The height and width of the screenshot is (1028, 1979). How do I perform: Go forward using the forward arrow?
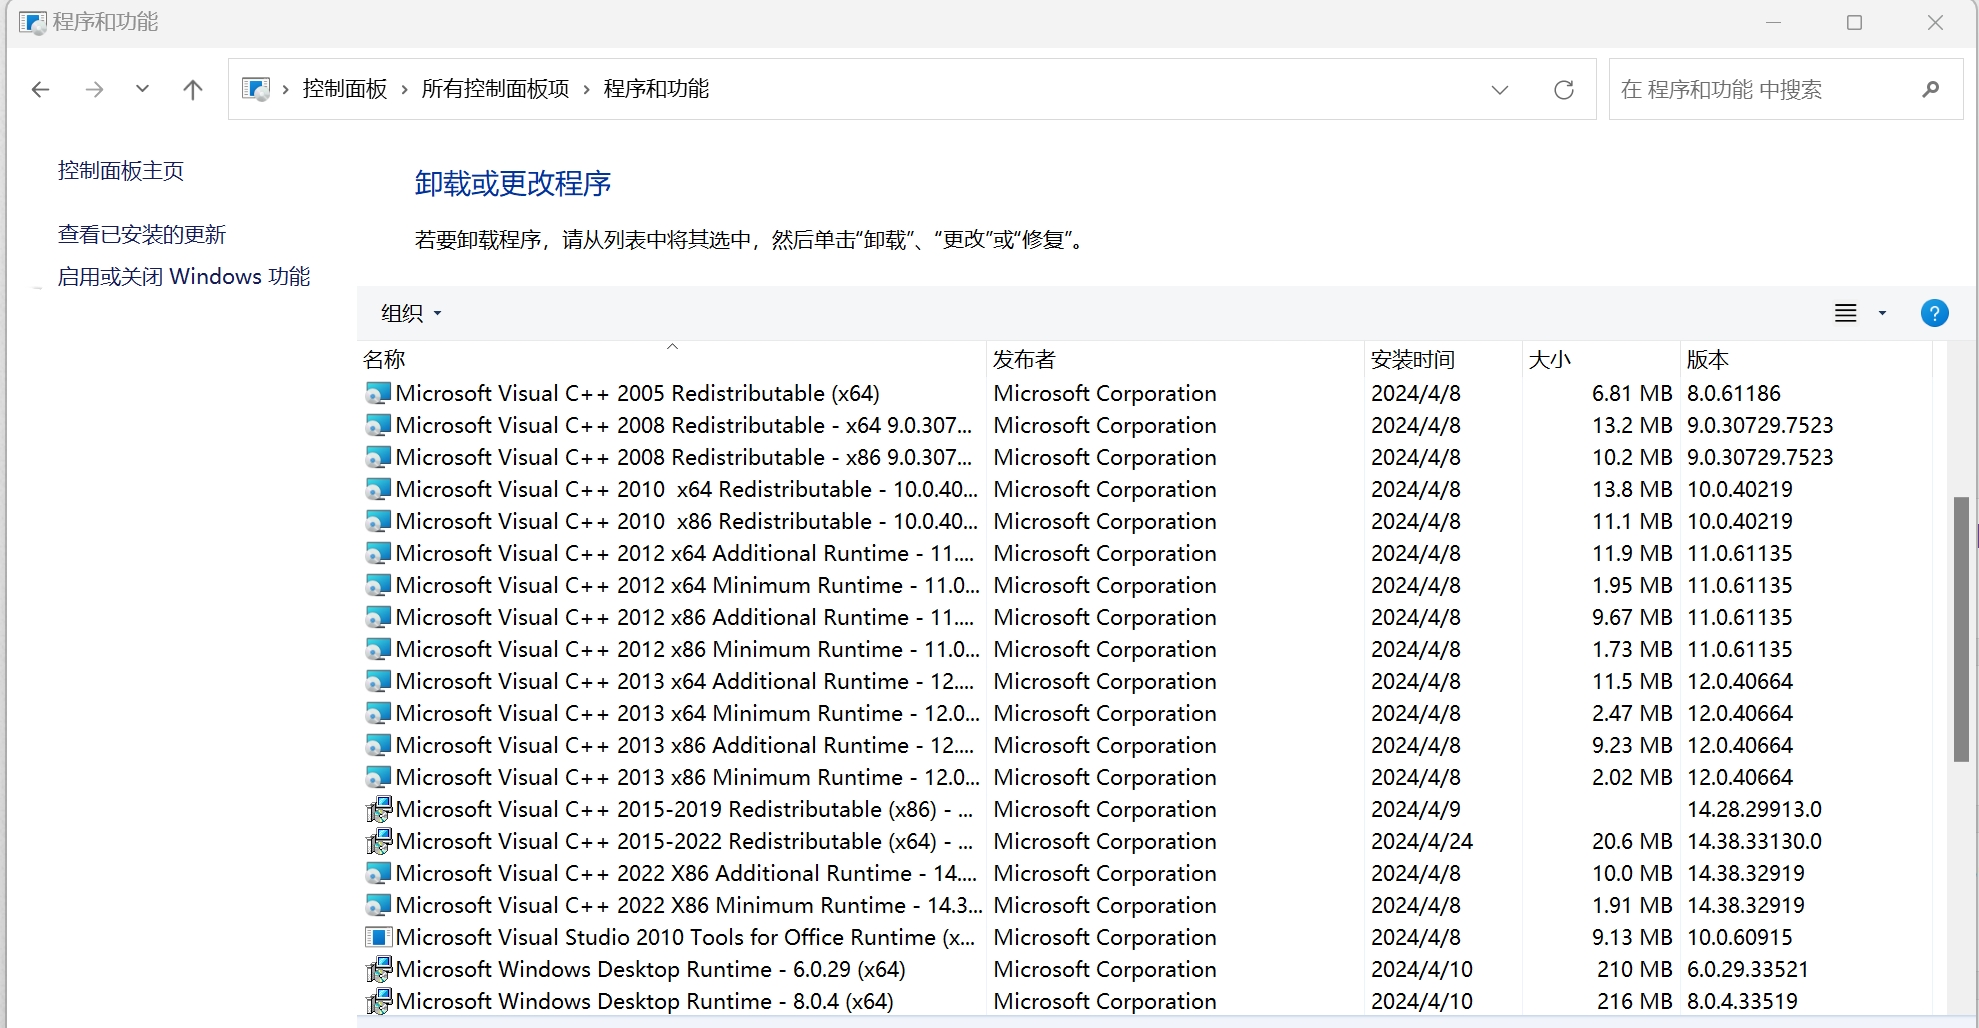[94, 90]
